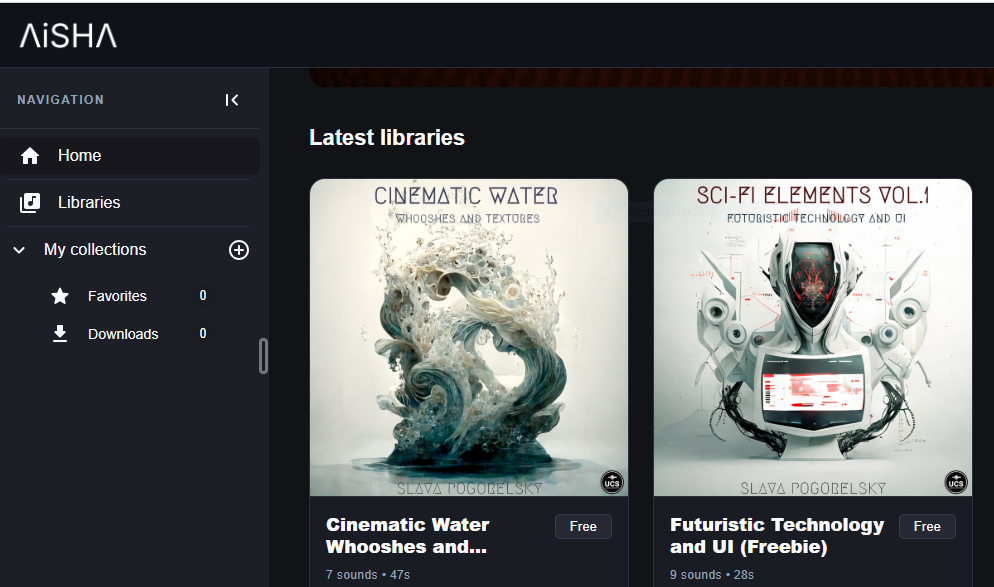The width and height of the screenshot is (994, 587).
Task: Open the Downloads collection label
Action: [123, 334]
